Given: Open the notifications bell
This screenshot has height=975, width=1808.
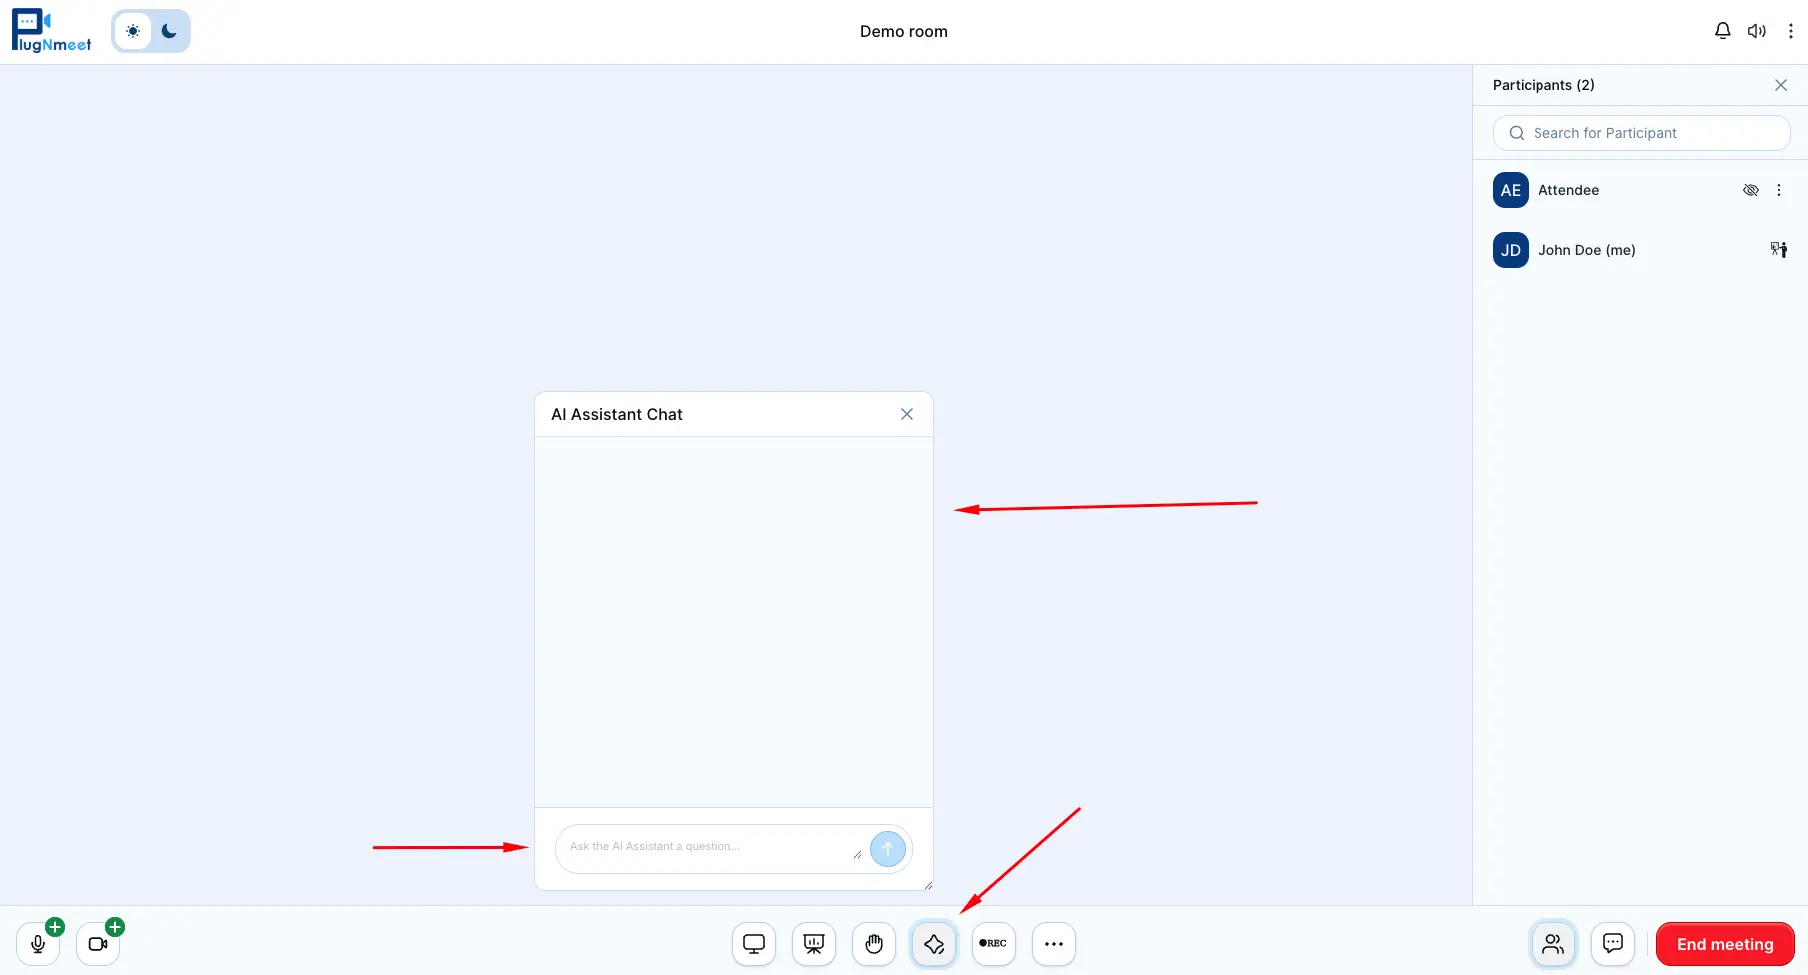Looking at the screenshot, I should click(1722, 30).
